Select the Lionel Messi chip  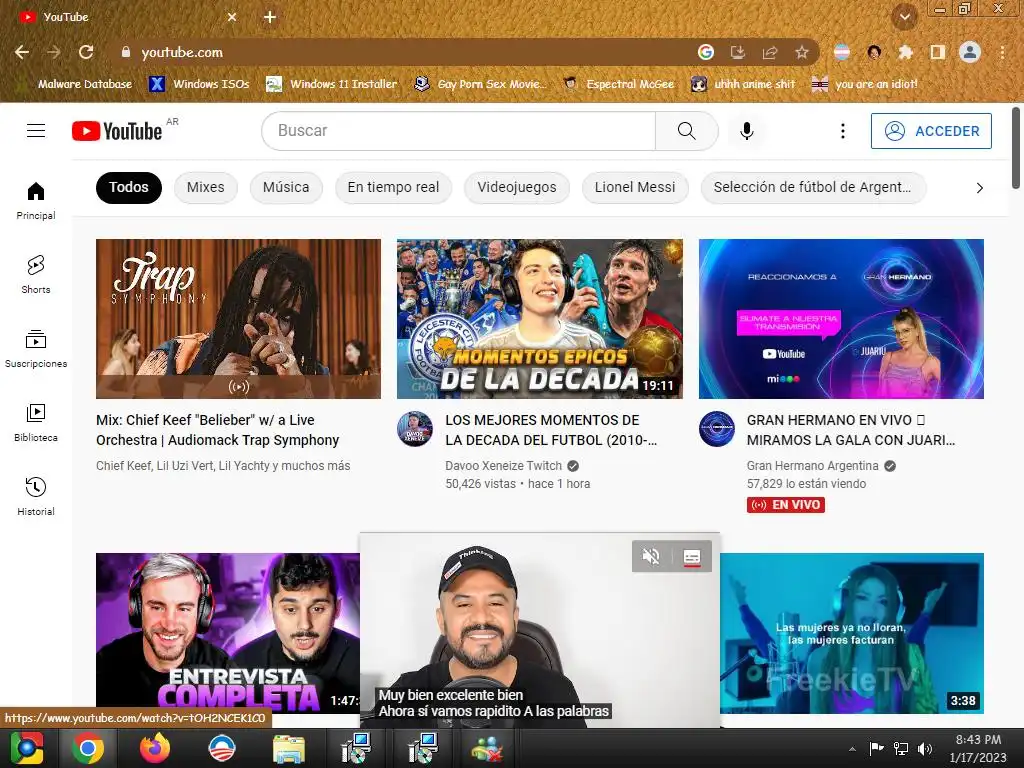click(x=635, y=188)
